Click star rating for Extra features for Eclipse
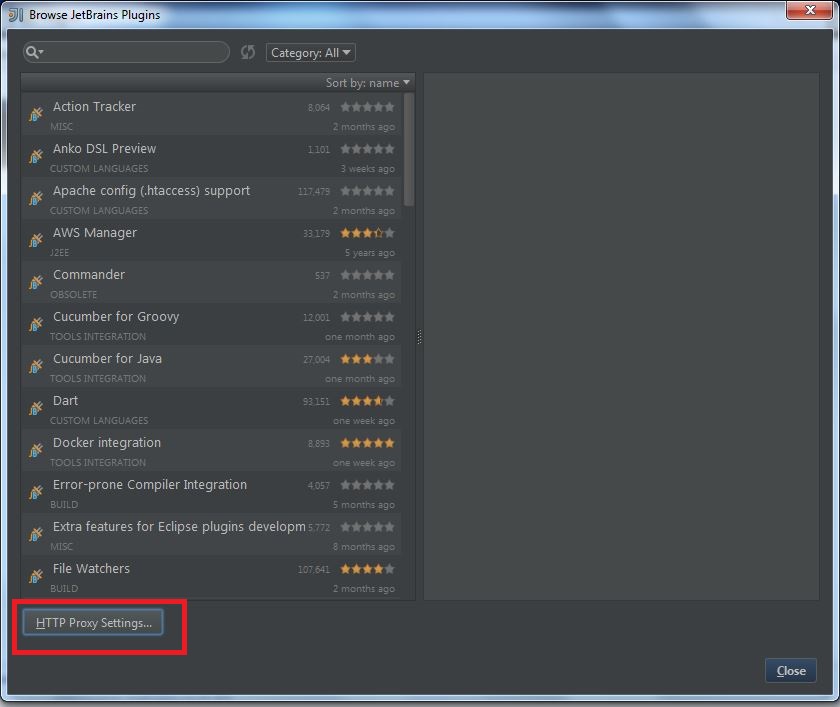 tap(368, 527)
